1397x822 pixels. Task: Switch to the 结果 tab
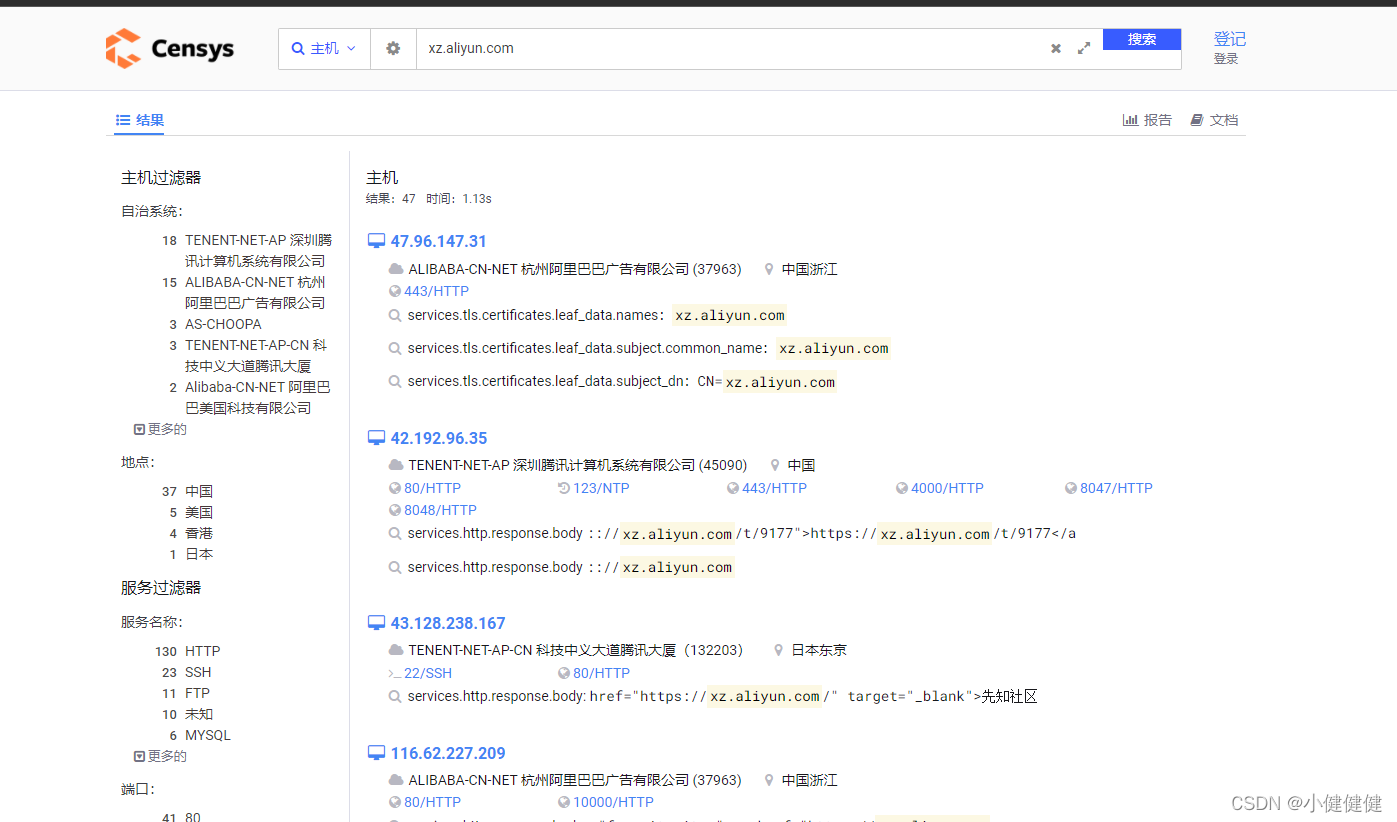(x=140, y=120)
